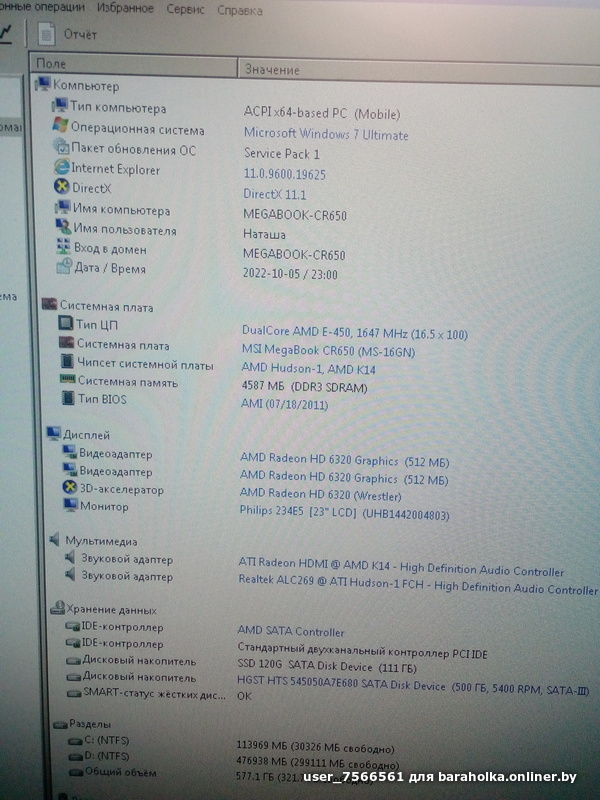
Task: Open the DirectX 11.1 link
Action: (x=274, y=194)
